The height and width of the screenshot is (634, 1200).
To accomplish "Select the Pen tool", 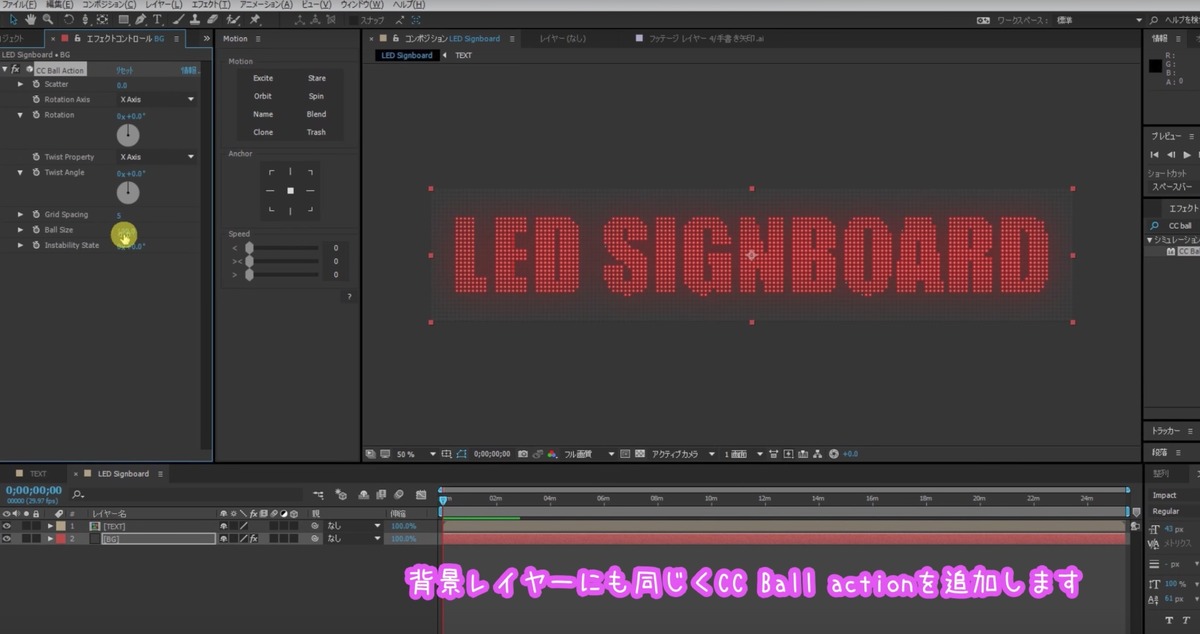I will pyautogui.click(x=141, y=18).
